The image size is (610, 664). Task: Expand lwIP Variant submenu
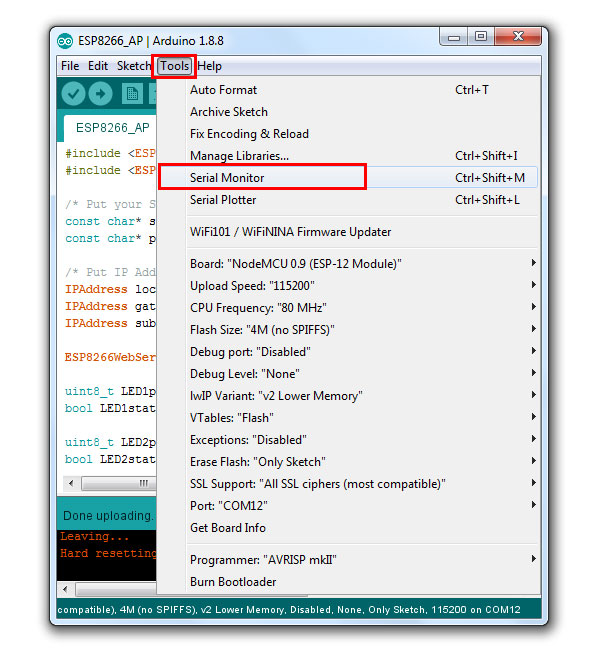click(x=348, y=396)
